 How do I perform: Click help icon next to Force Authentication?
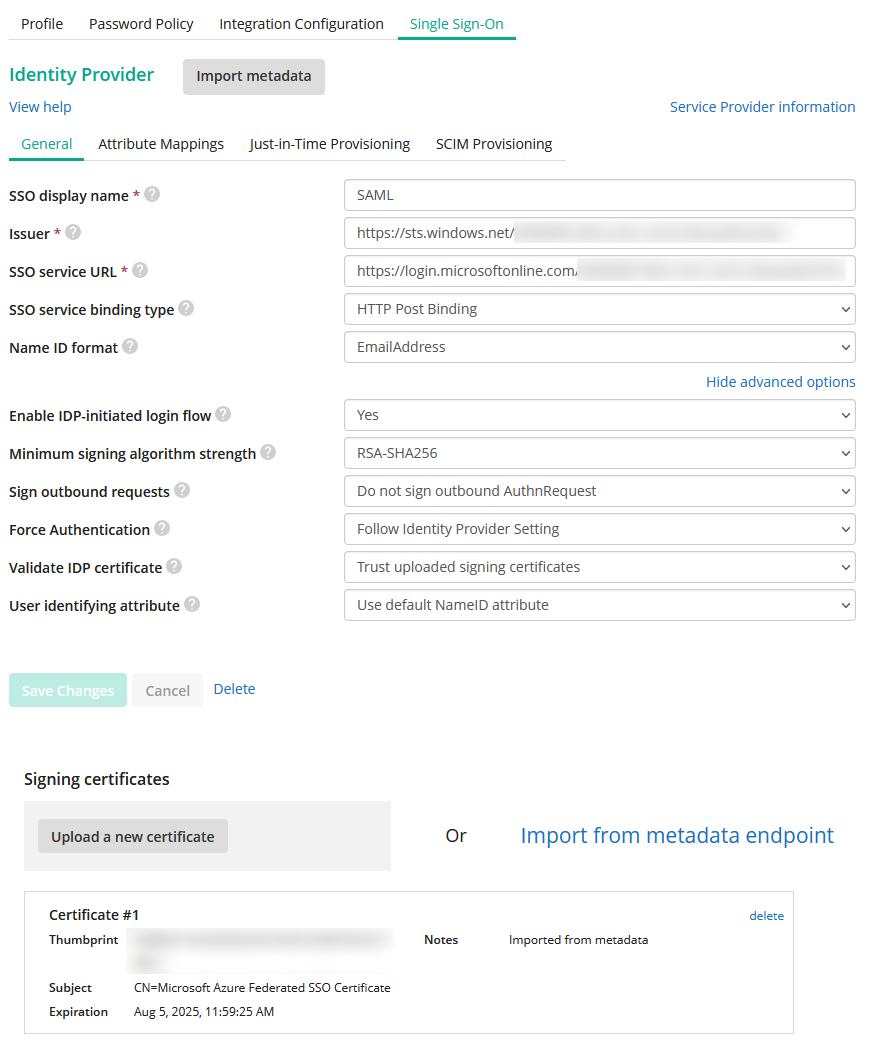[162, 529]
